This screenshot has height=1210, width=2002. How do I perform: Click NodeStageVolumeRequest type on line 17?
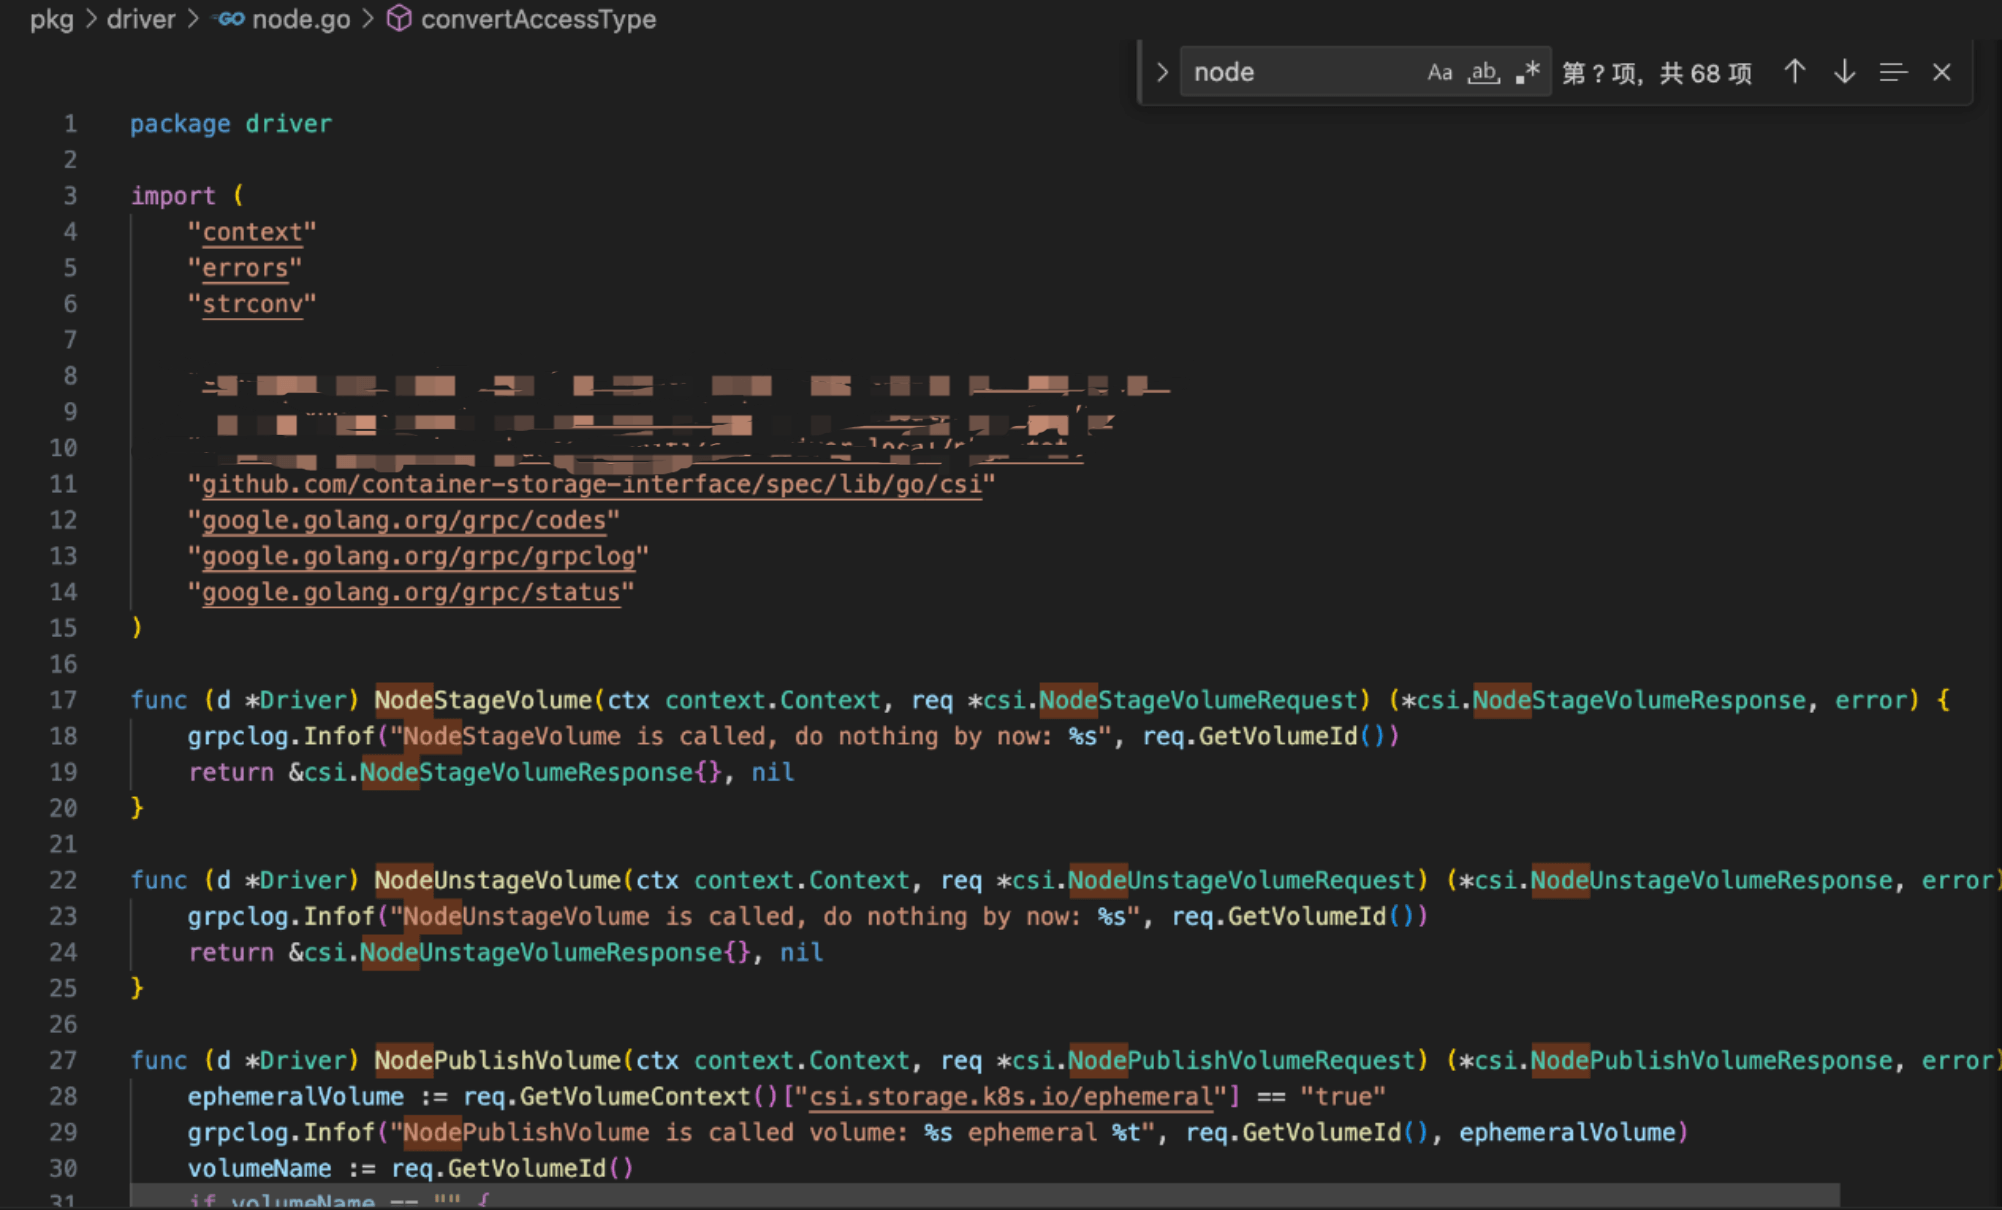pyautogui.click(x=1199, y=700)
